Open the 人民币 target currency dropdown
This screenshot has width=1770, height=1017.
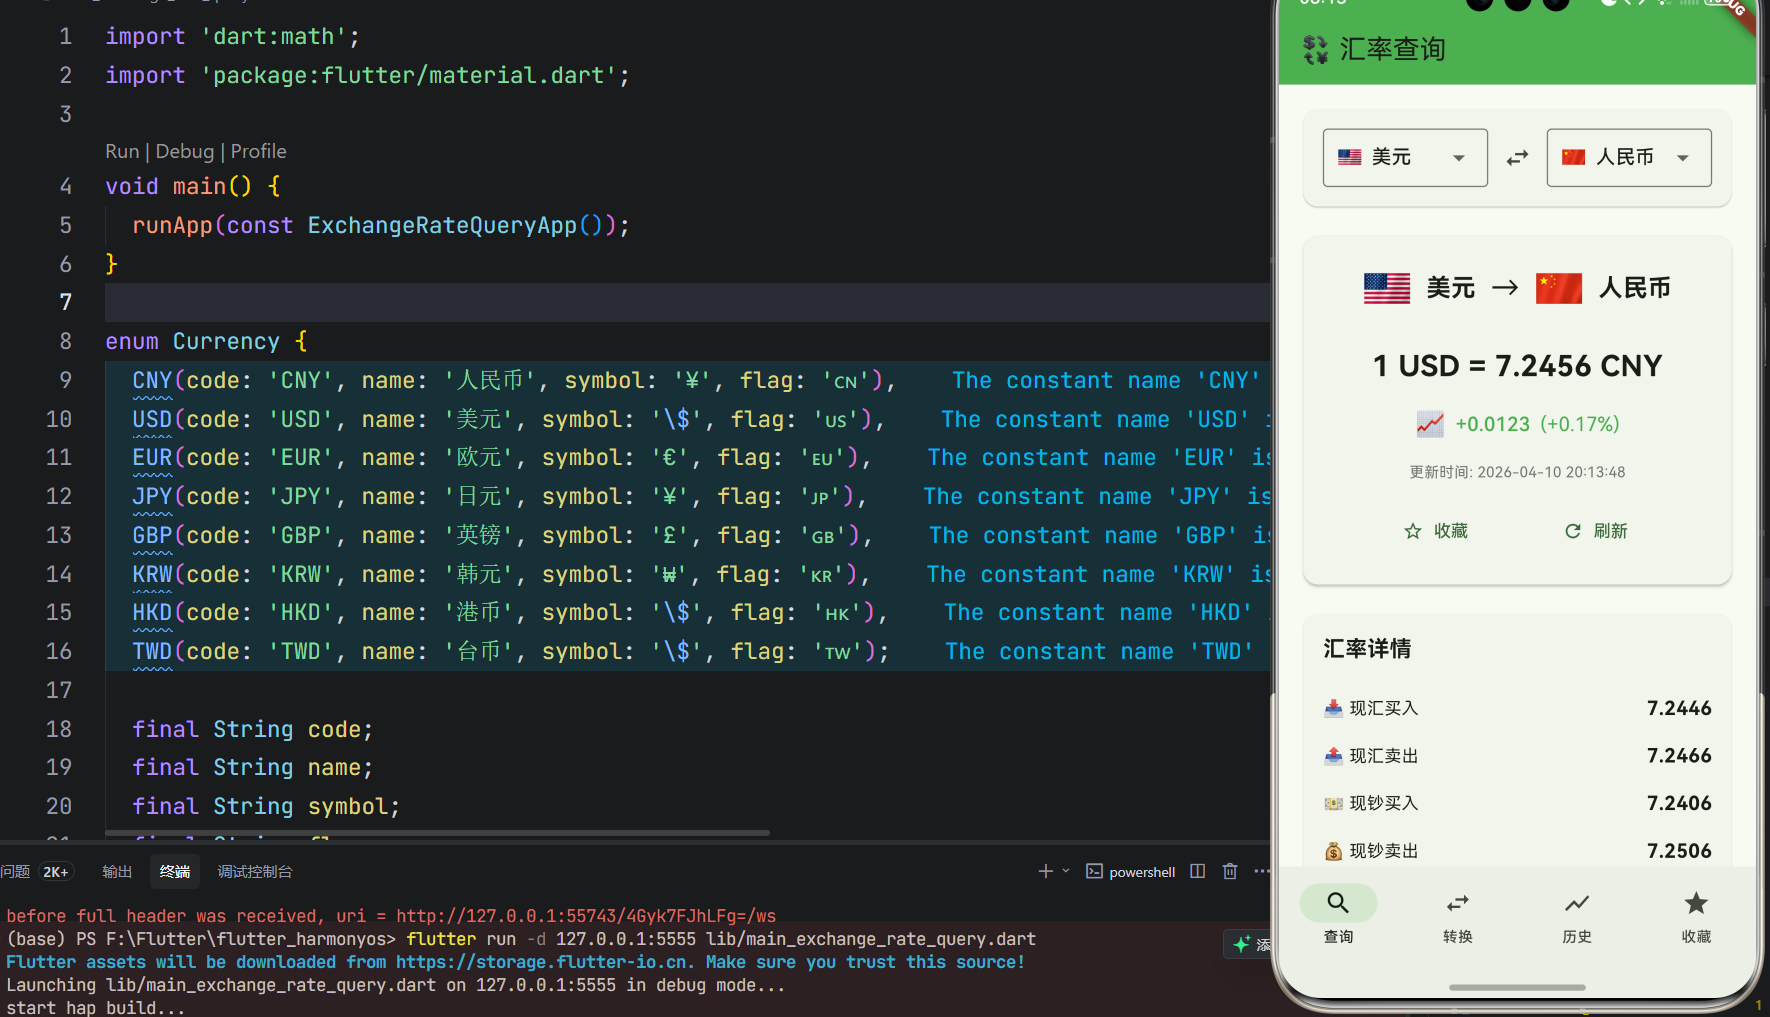[x=1629, y=158]
